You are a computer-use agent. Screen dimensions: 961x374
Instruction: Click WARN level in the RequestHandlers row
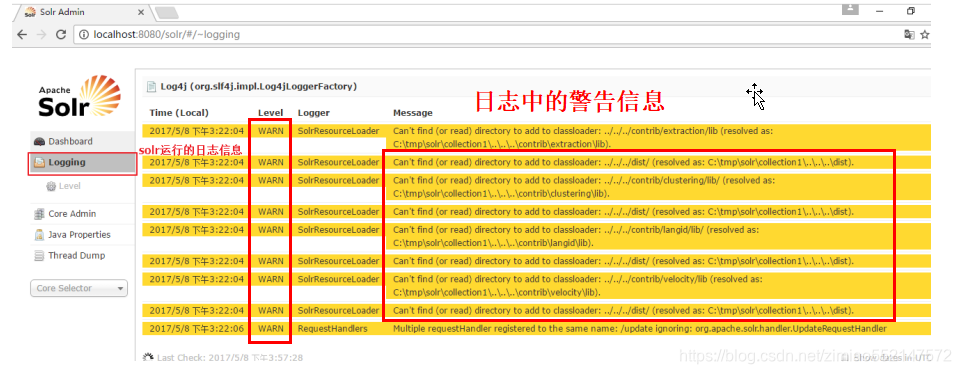[x=270, y=329]
